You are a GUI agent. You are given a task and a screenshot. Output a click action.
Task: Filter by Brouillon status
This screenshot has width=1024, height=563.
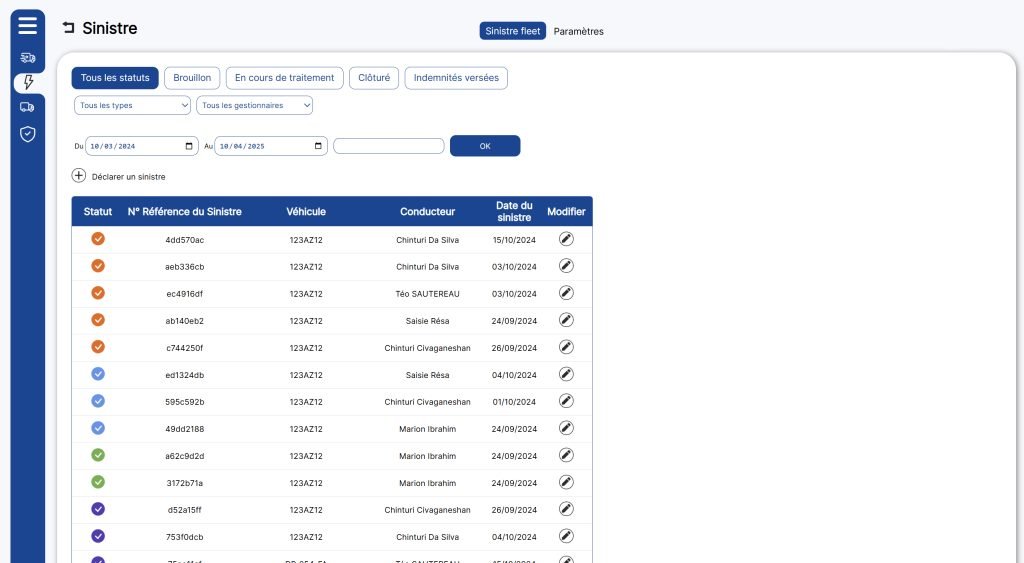pyautogui.click(x=192, y=78)
